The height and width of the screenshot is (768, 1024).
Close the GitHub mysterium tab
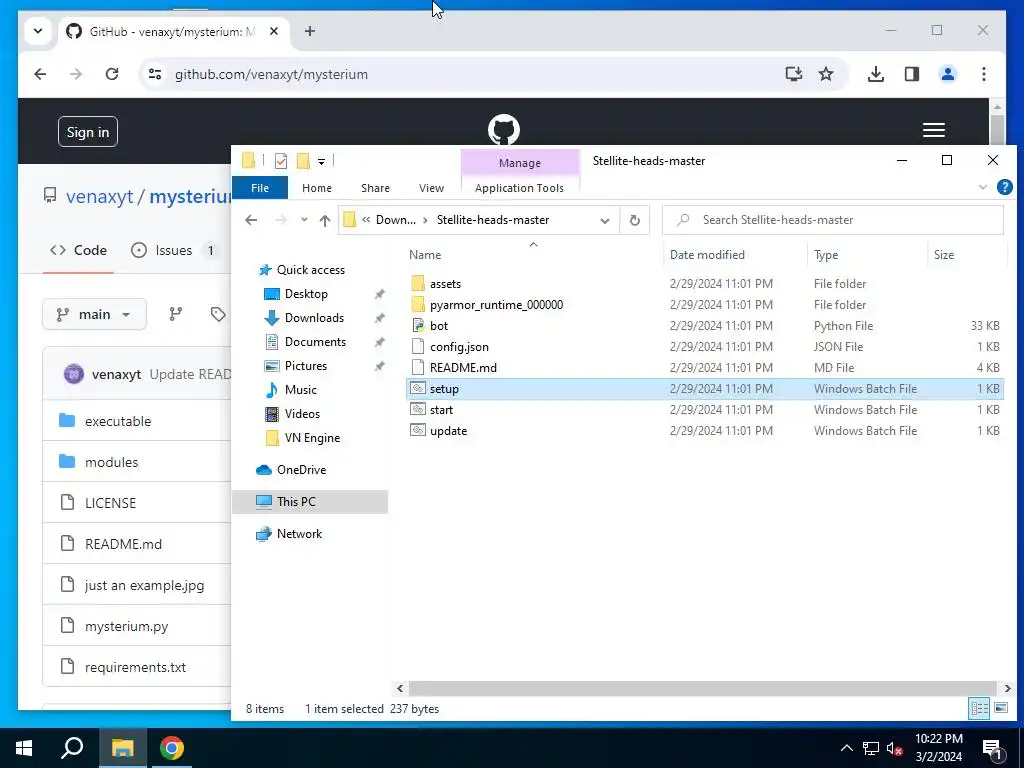point(274,31)
